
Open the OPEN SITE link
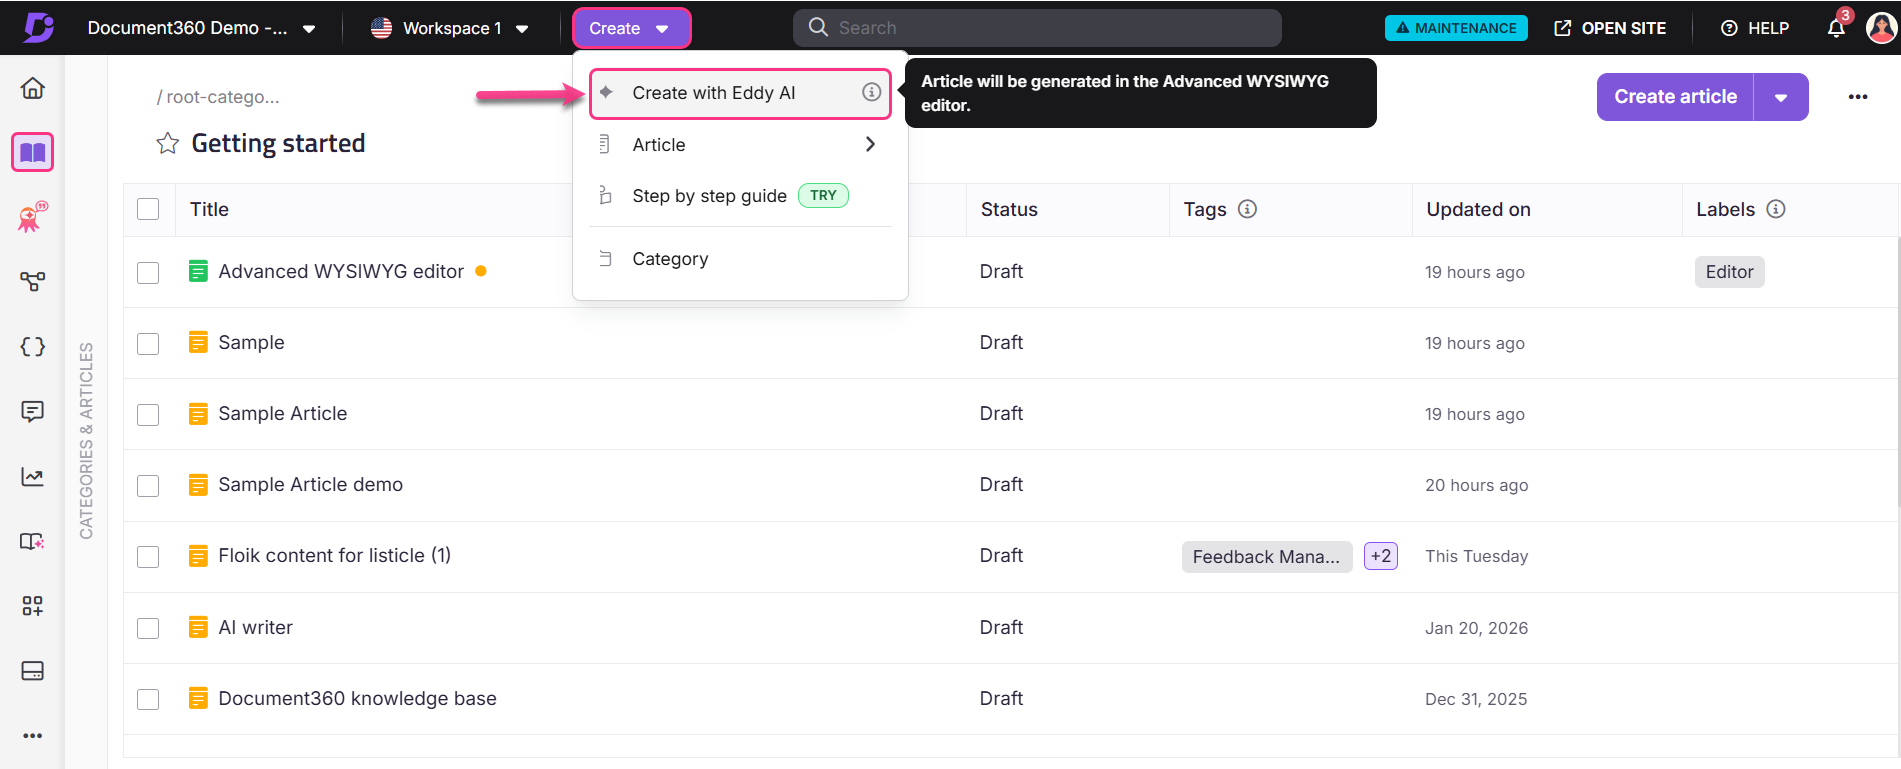click(x=1610, y=28)
